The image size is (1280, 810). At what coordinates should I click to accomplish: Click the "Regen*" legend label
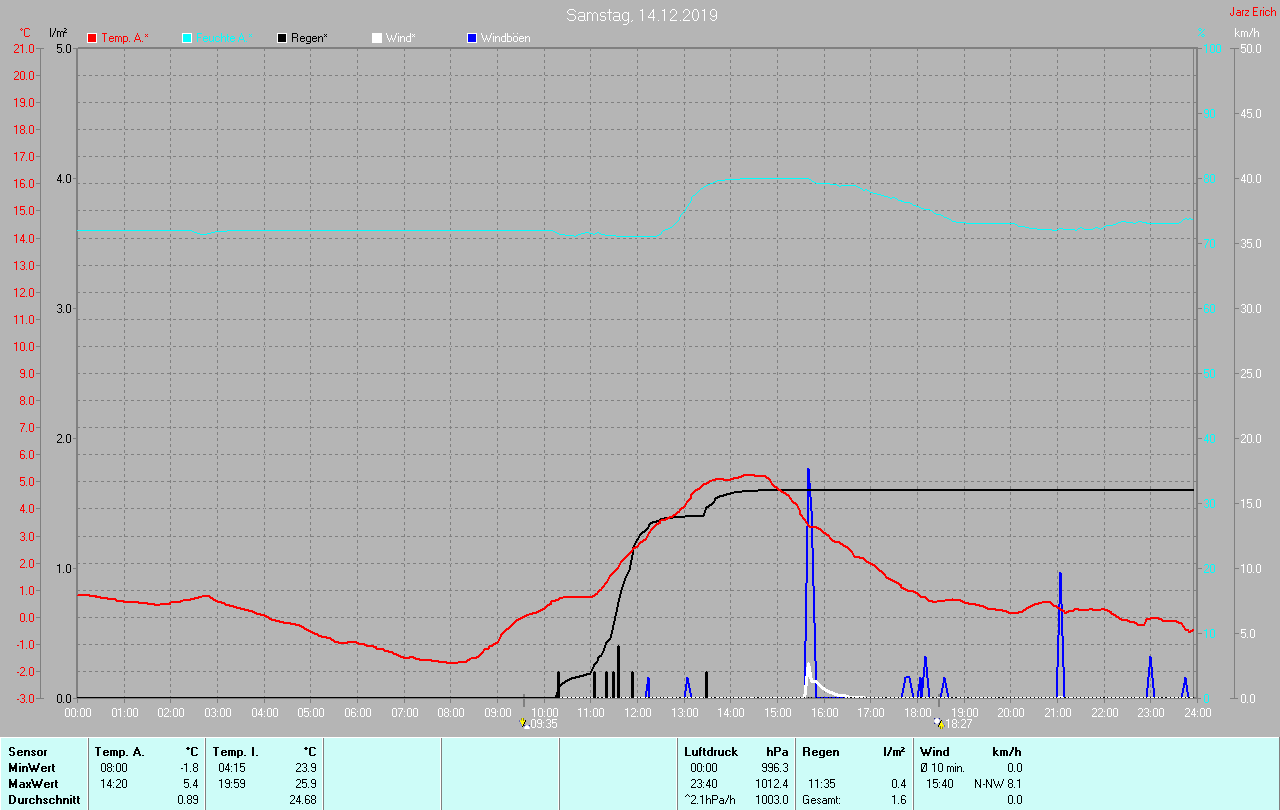[311, 38]
